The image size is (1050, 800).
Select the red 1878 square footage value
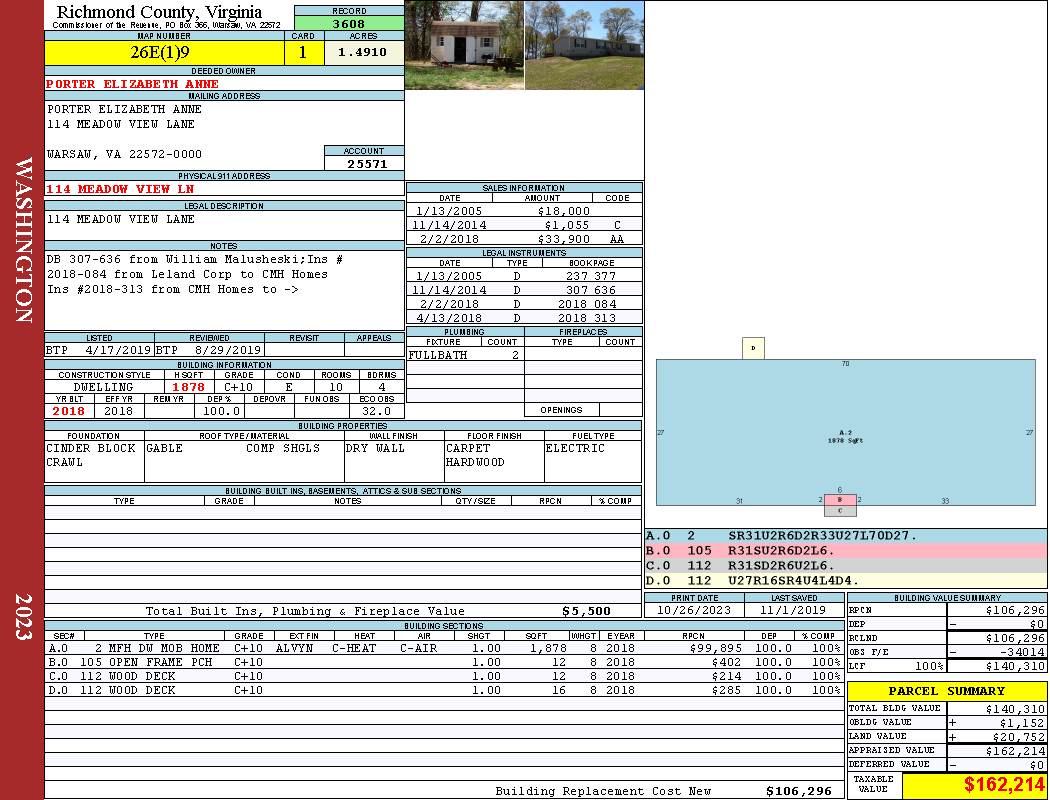[x=188, y=386]
